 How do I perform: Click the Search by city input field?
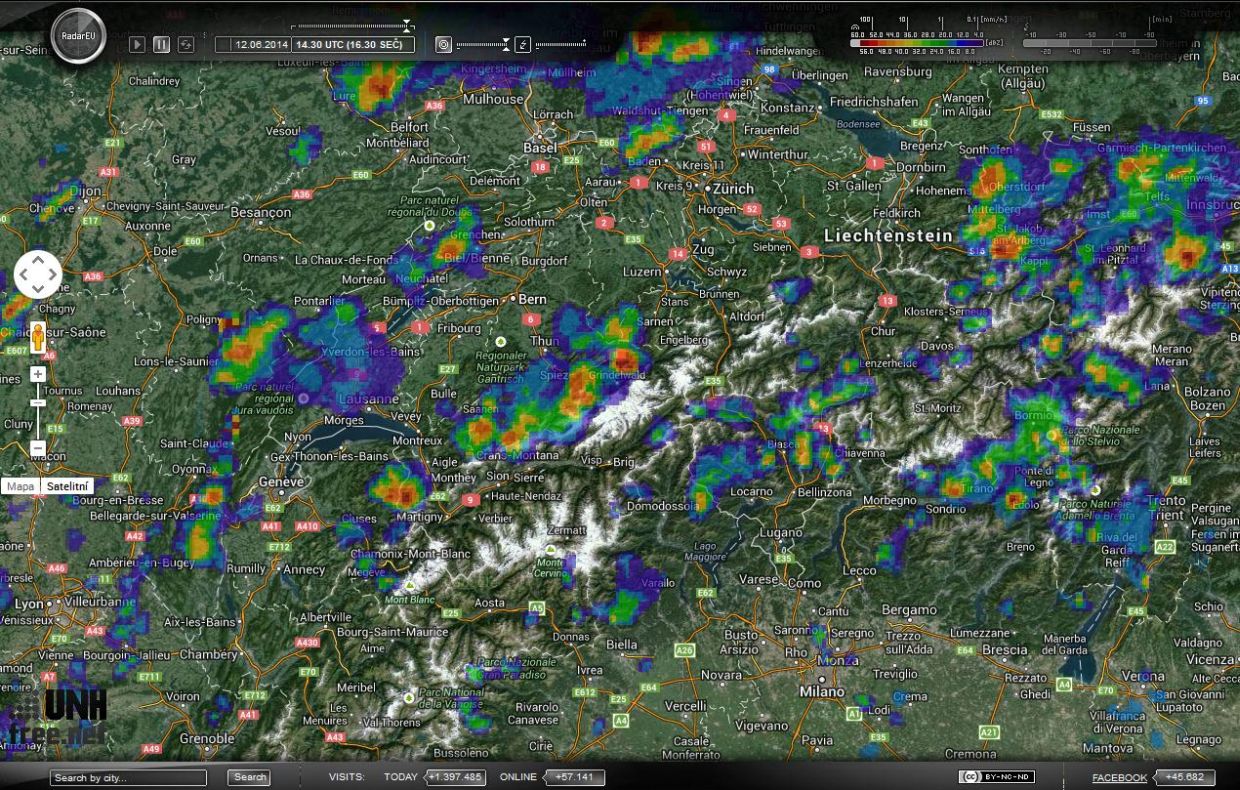coord(128,777)
